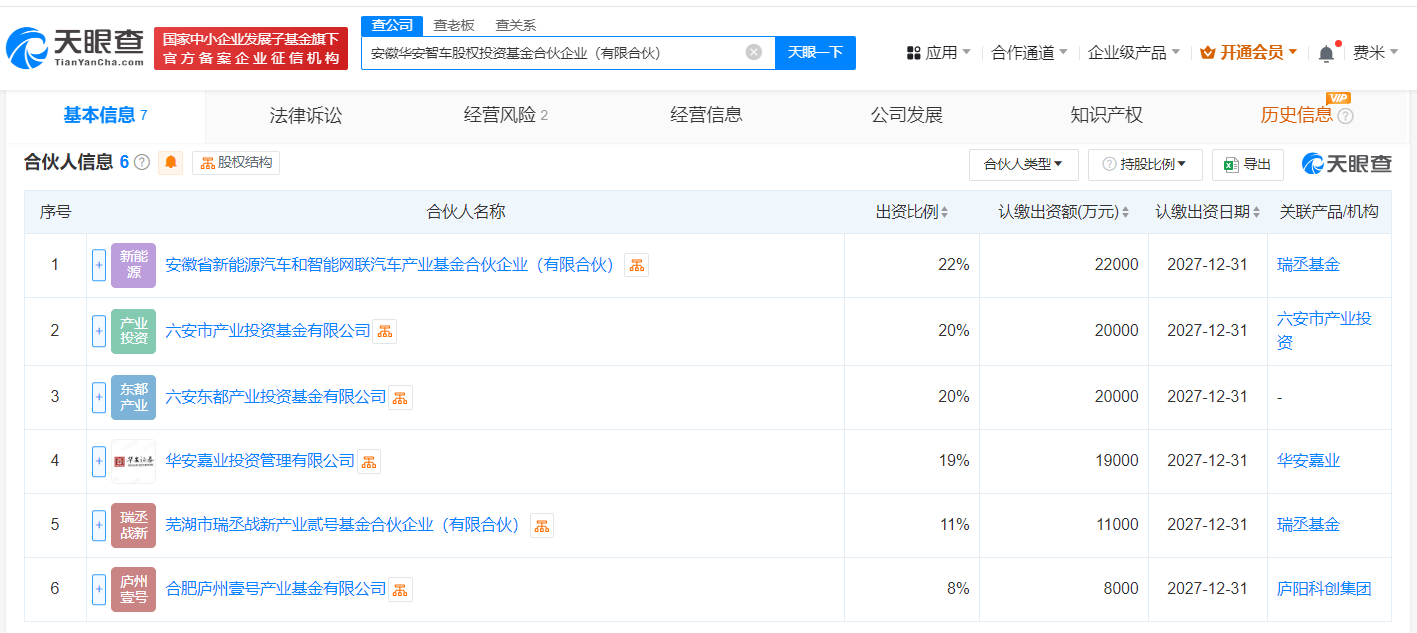Clear the search box text
1417x633 pixels.
pyautogui.click(x=754, y=52)
